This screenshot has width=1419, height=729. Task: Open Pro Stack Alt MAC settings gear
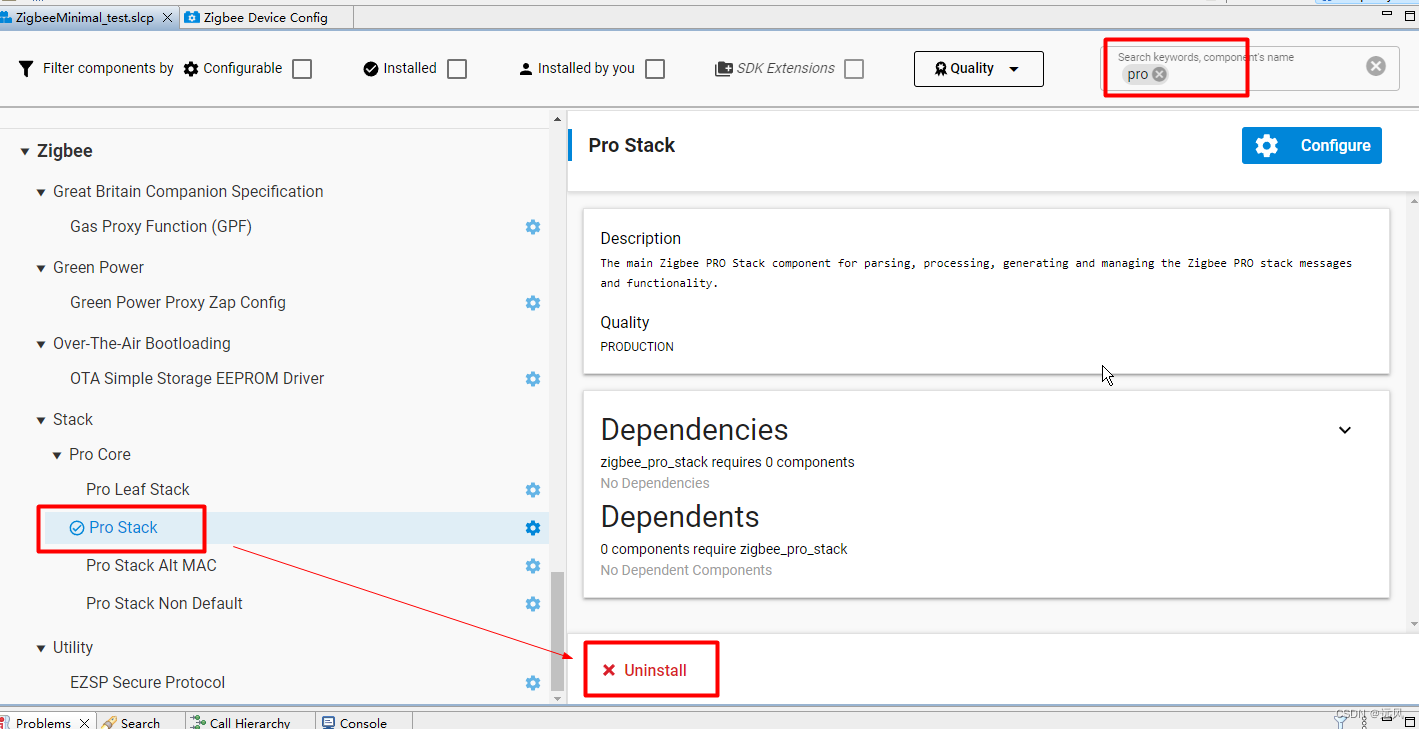(x=532, y=565)
